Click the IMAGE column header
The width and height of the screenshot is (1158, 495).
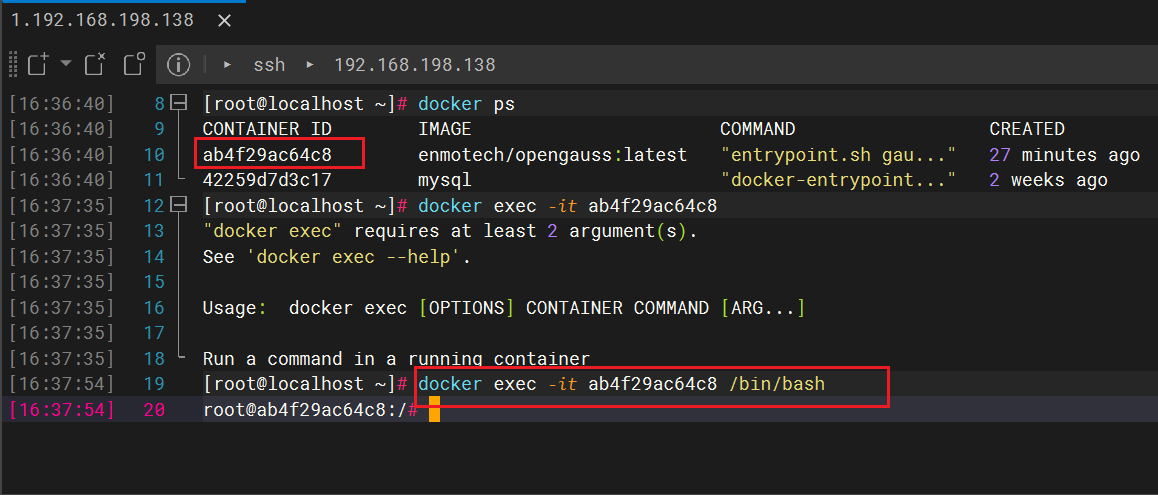pyautogui.click(x=445, y=129)
